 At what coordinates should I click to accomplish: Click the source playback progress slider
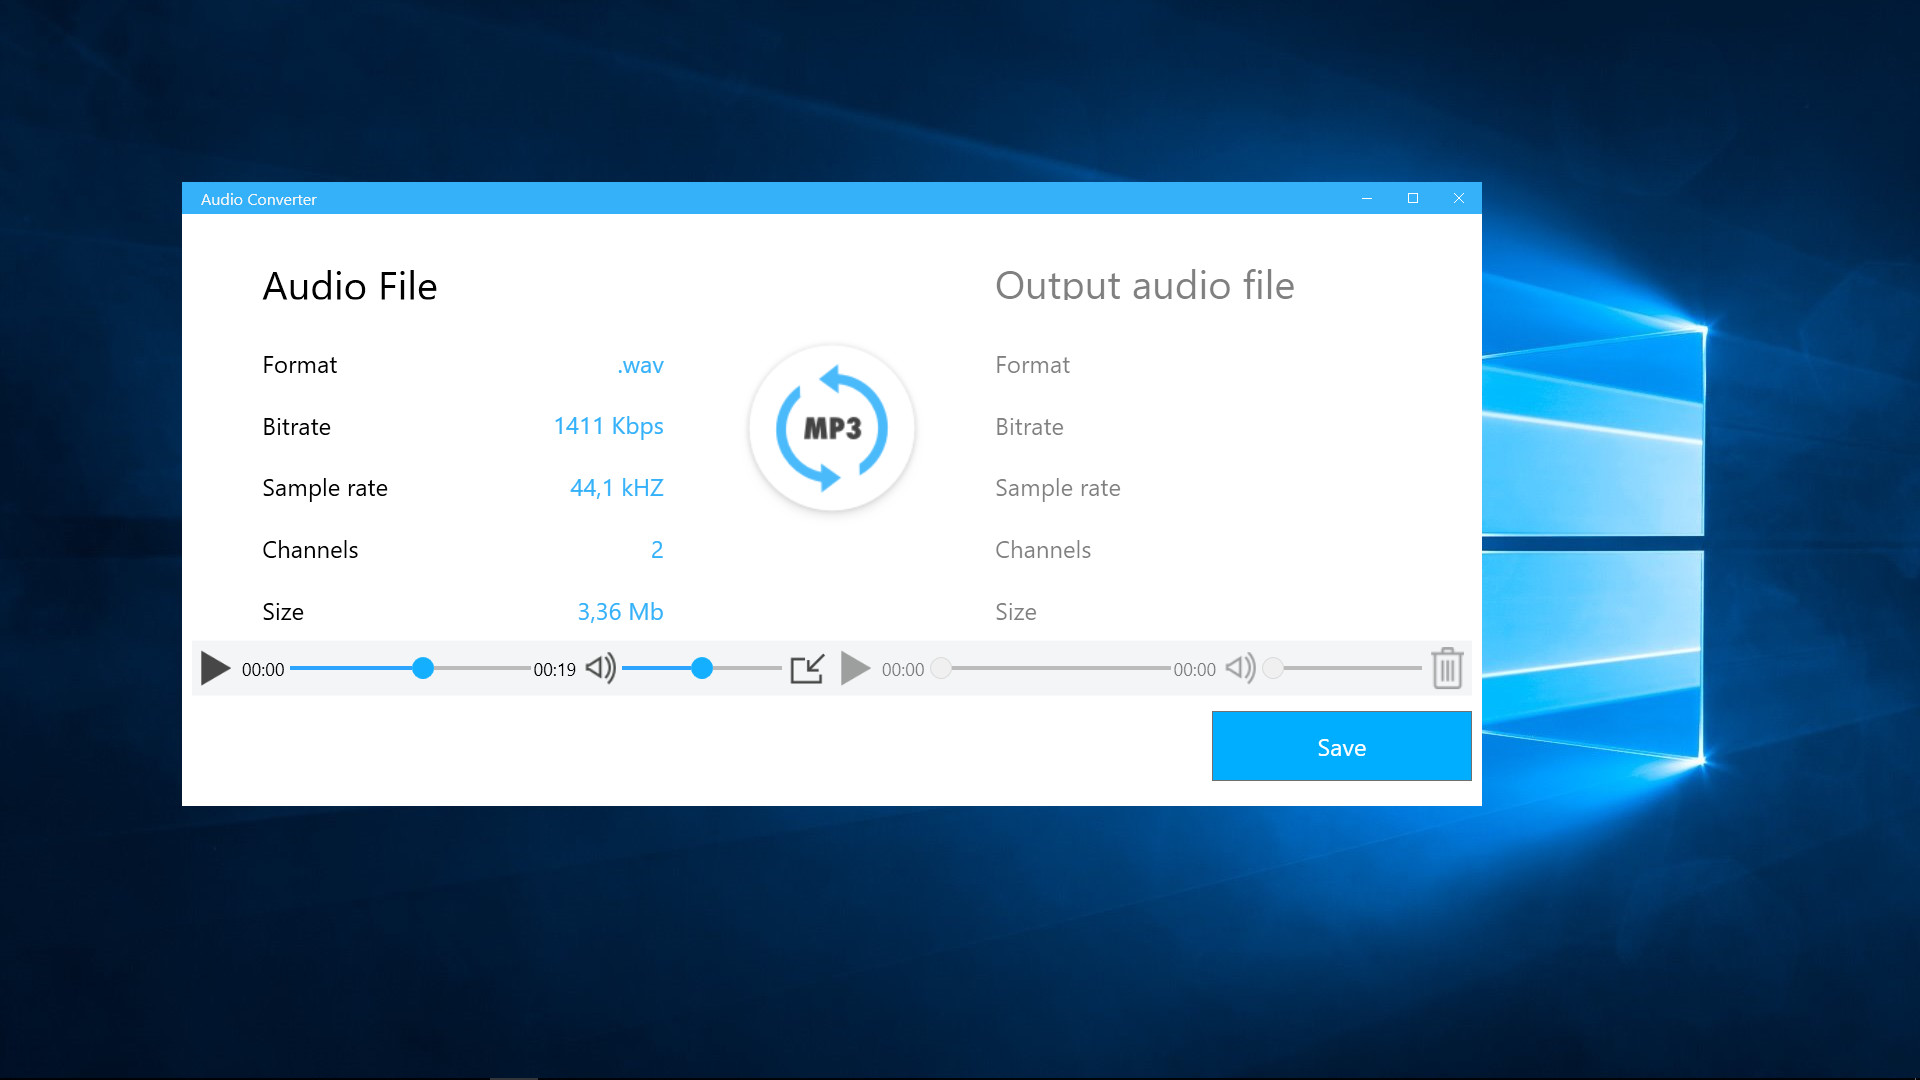click(423, 668)
